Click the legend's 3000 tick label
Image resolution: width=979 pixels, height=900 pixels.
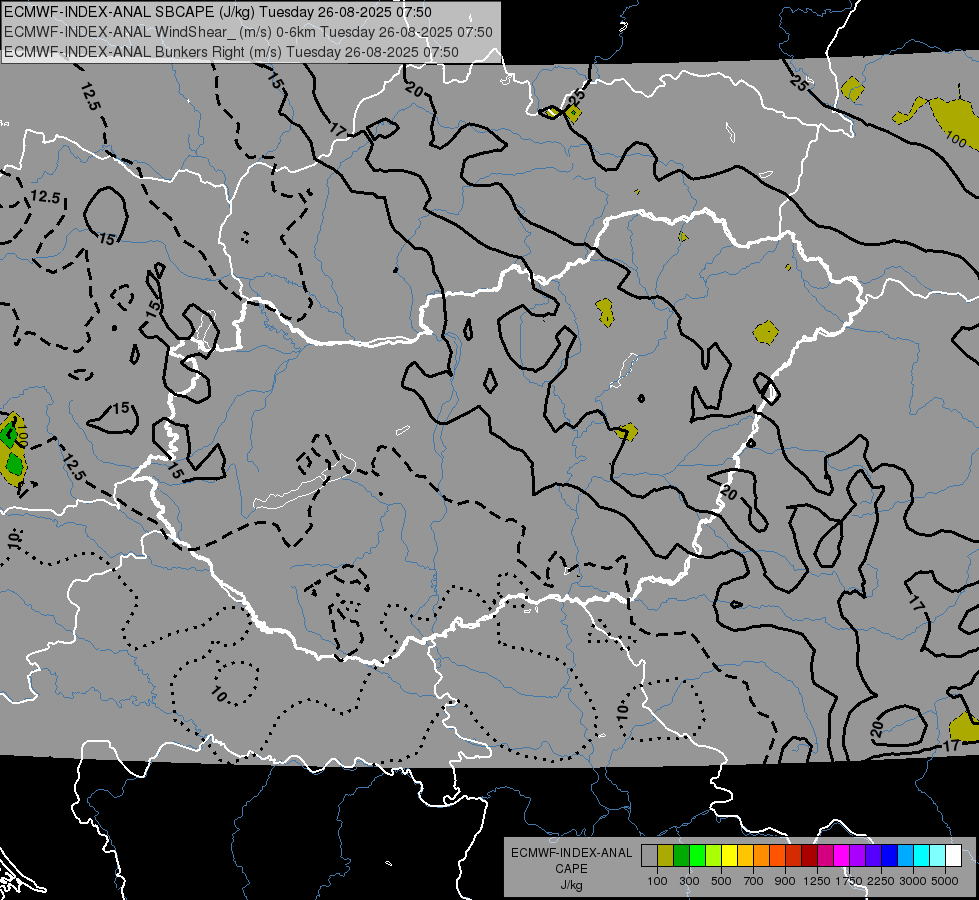(x=913, y=881)
